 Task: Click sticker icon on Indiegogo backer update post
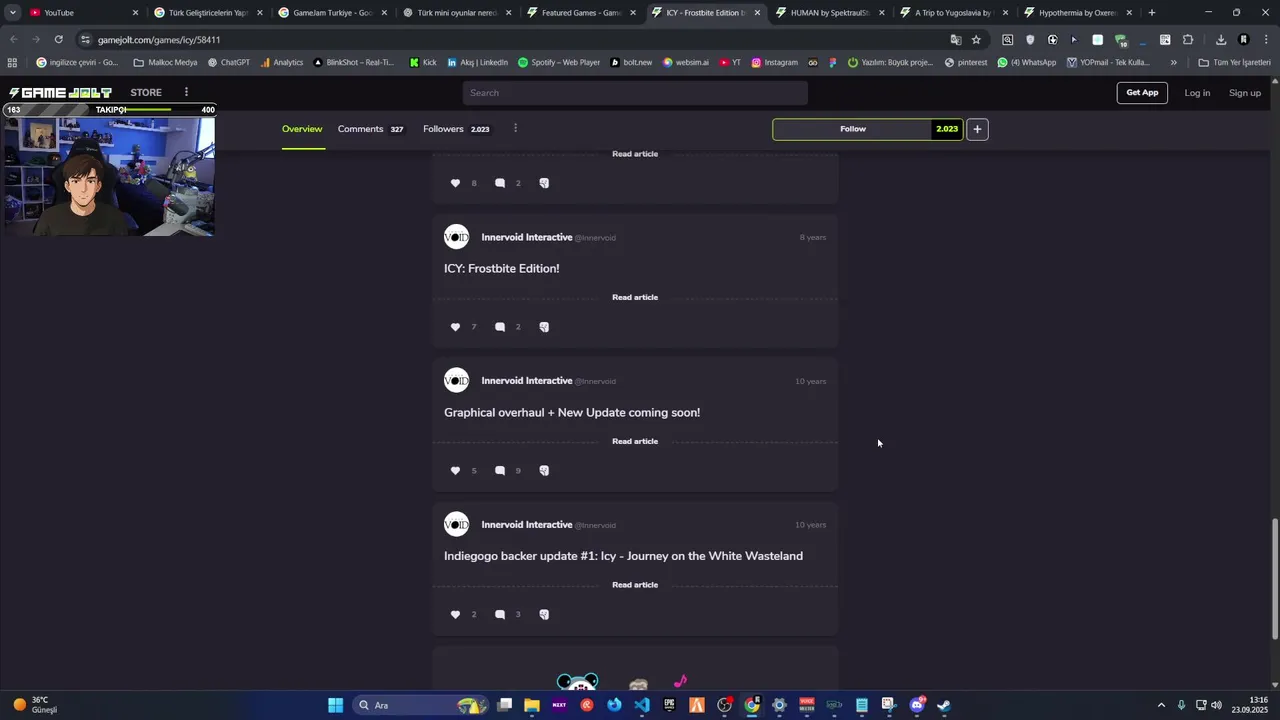tap(544, 615)
